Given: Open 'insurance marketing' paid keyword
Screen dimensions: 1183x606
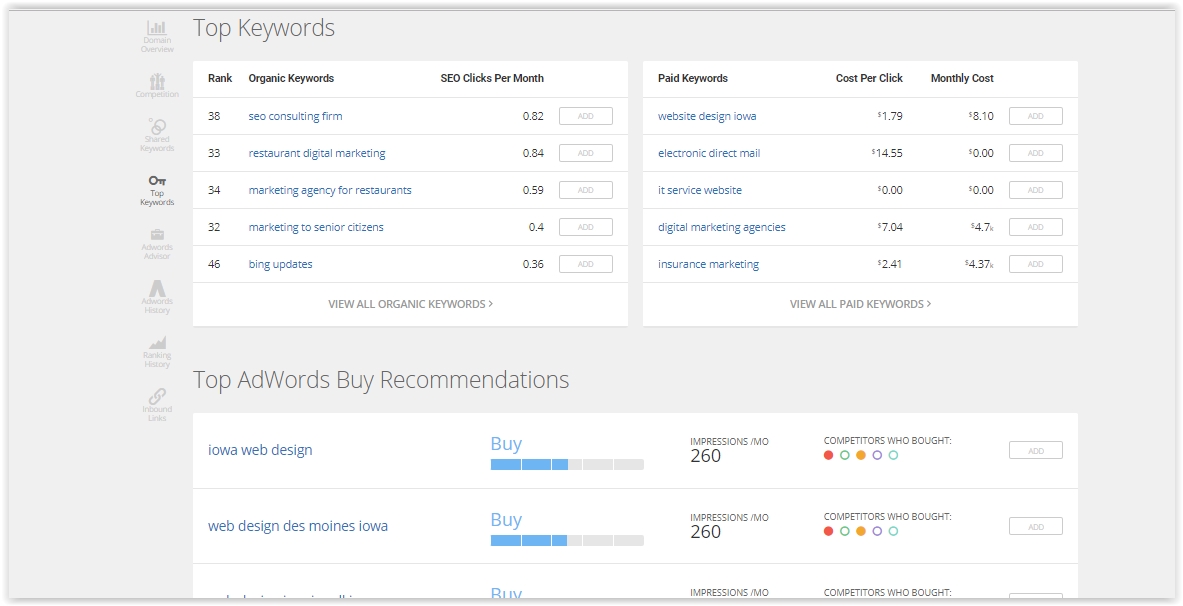Looking at the screenshot, I should click(x=708, y=264).
